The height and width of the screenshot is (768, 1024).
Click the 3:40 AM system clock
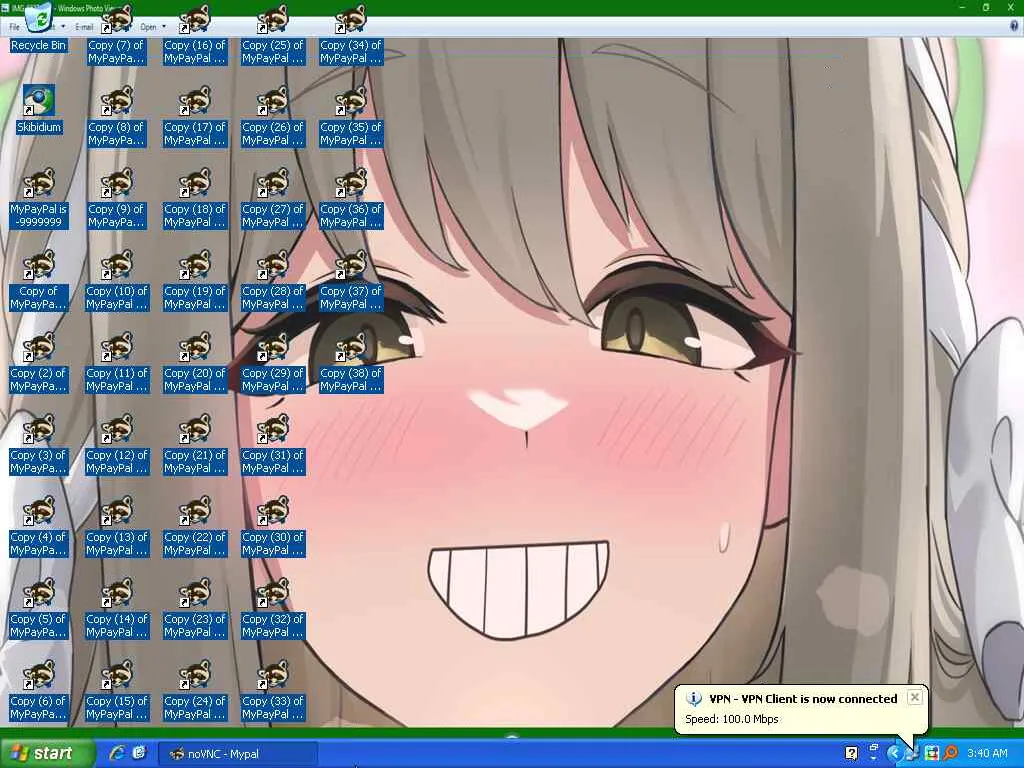pyautogui.click(x=987, y=754)
